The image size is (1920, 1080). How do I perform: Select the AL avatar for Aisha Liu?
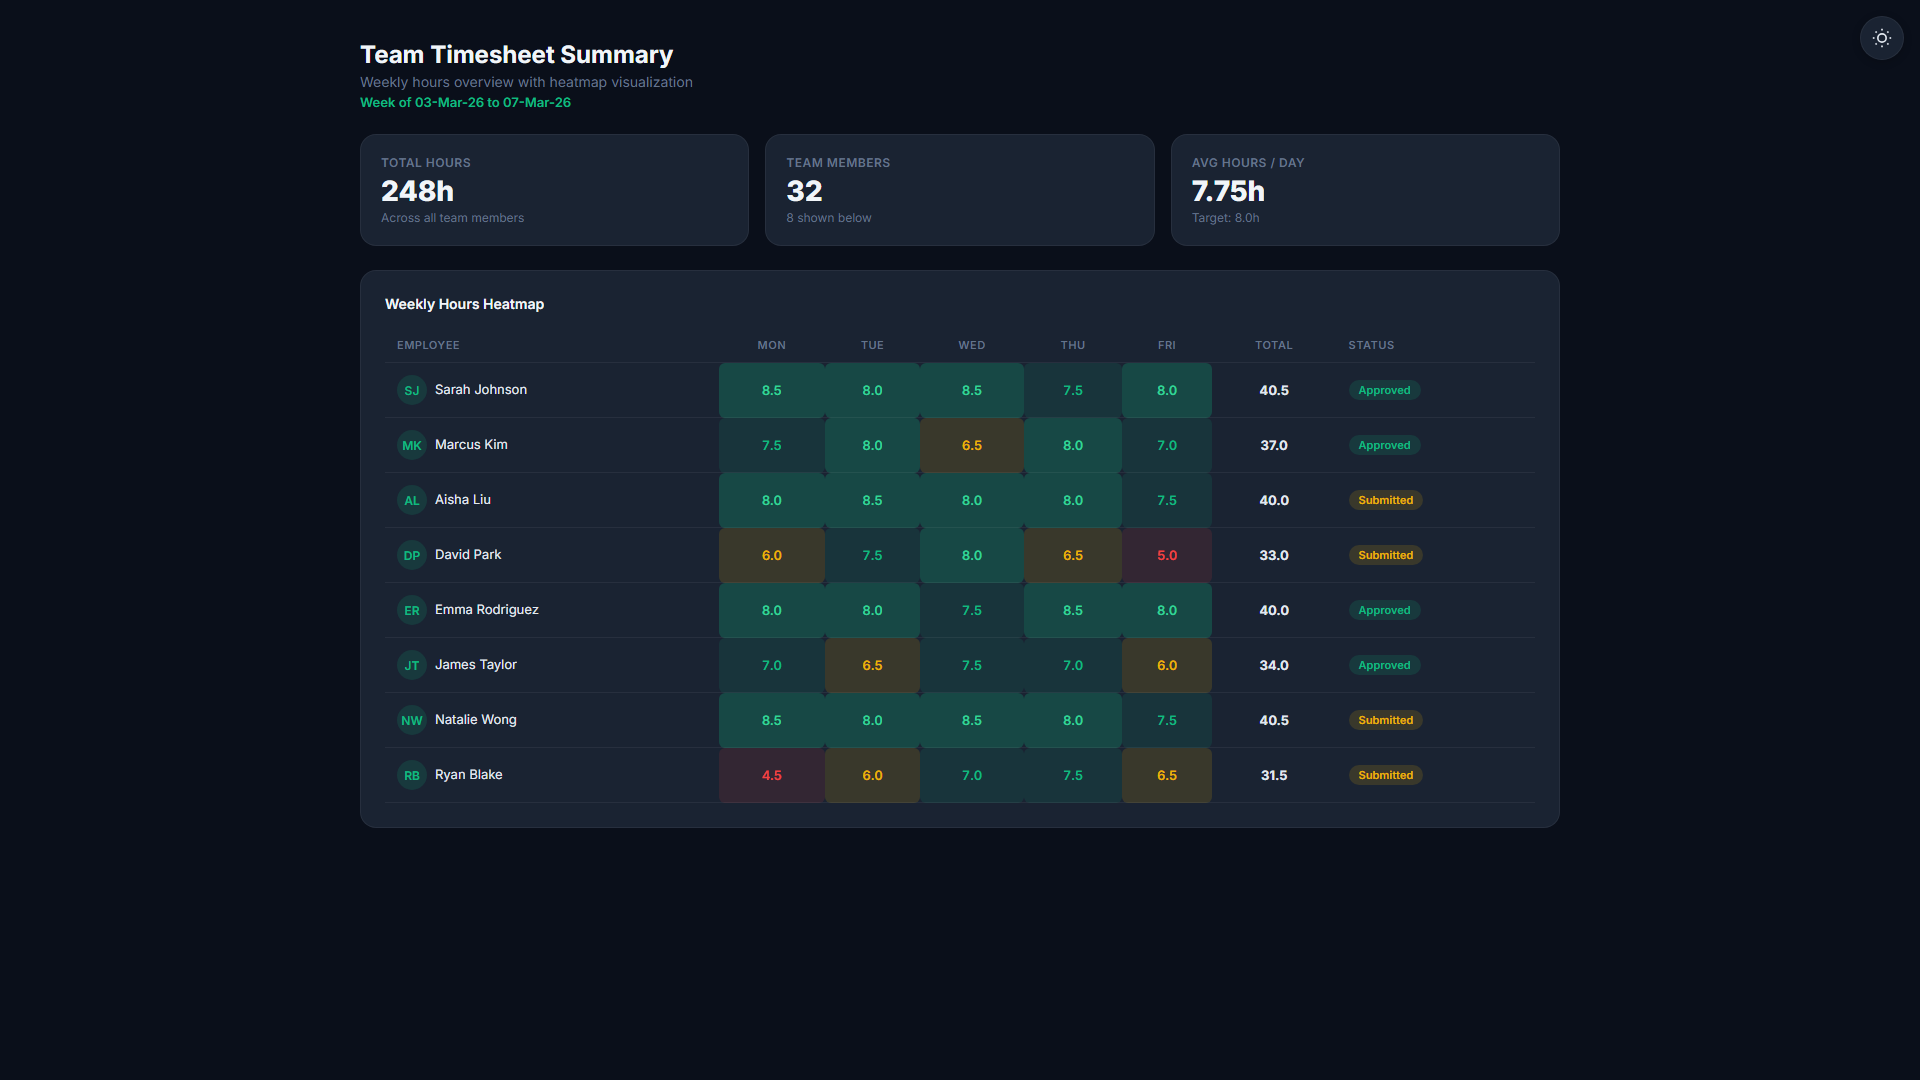tap(412, 500)
